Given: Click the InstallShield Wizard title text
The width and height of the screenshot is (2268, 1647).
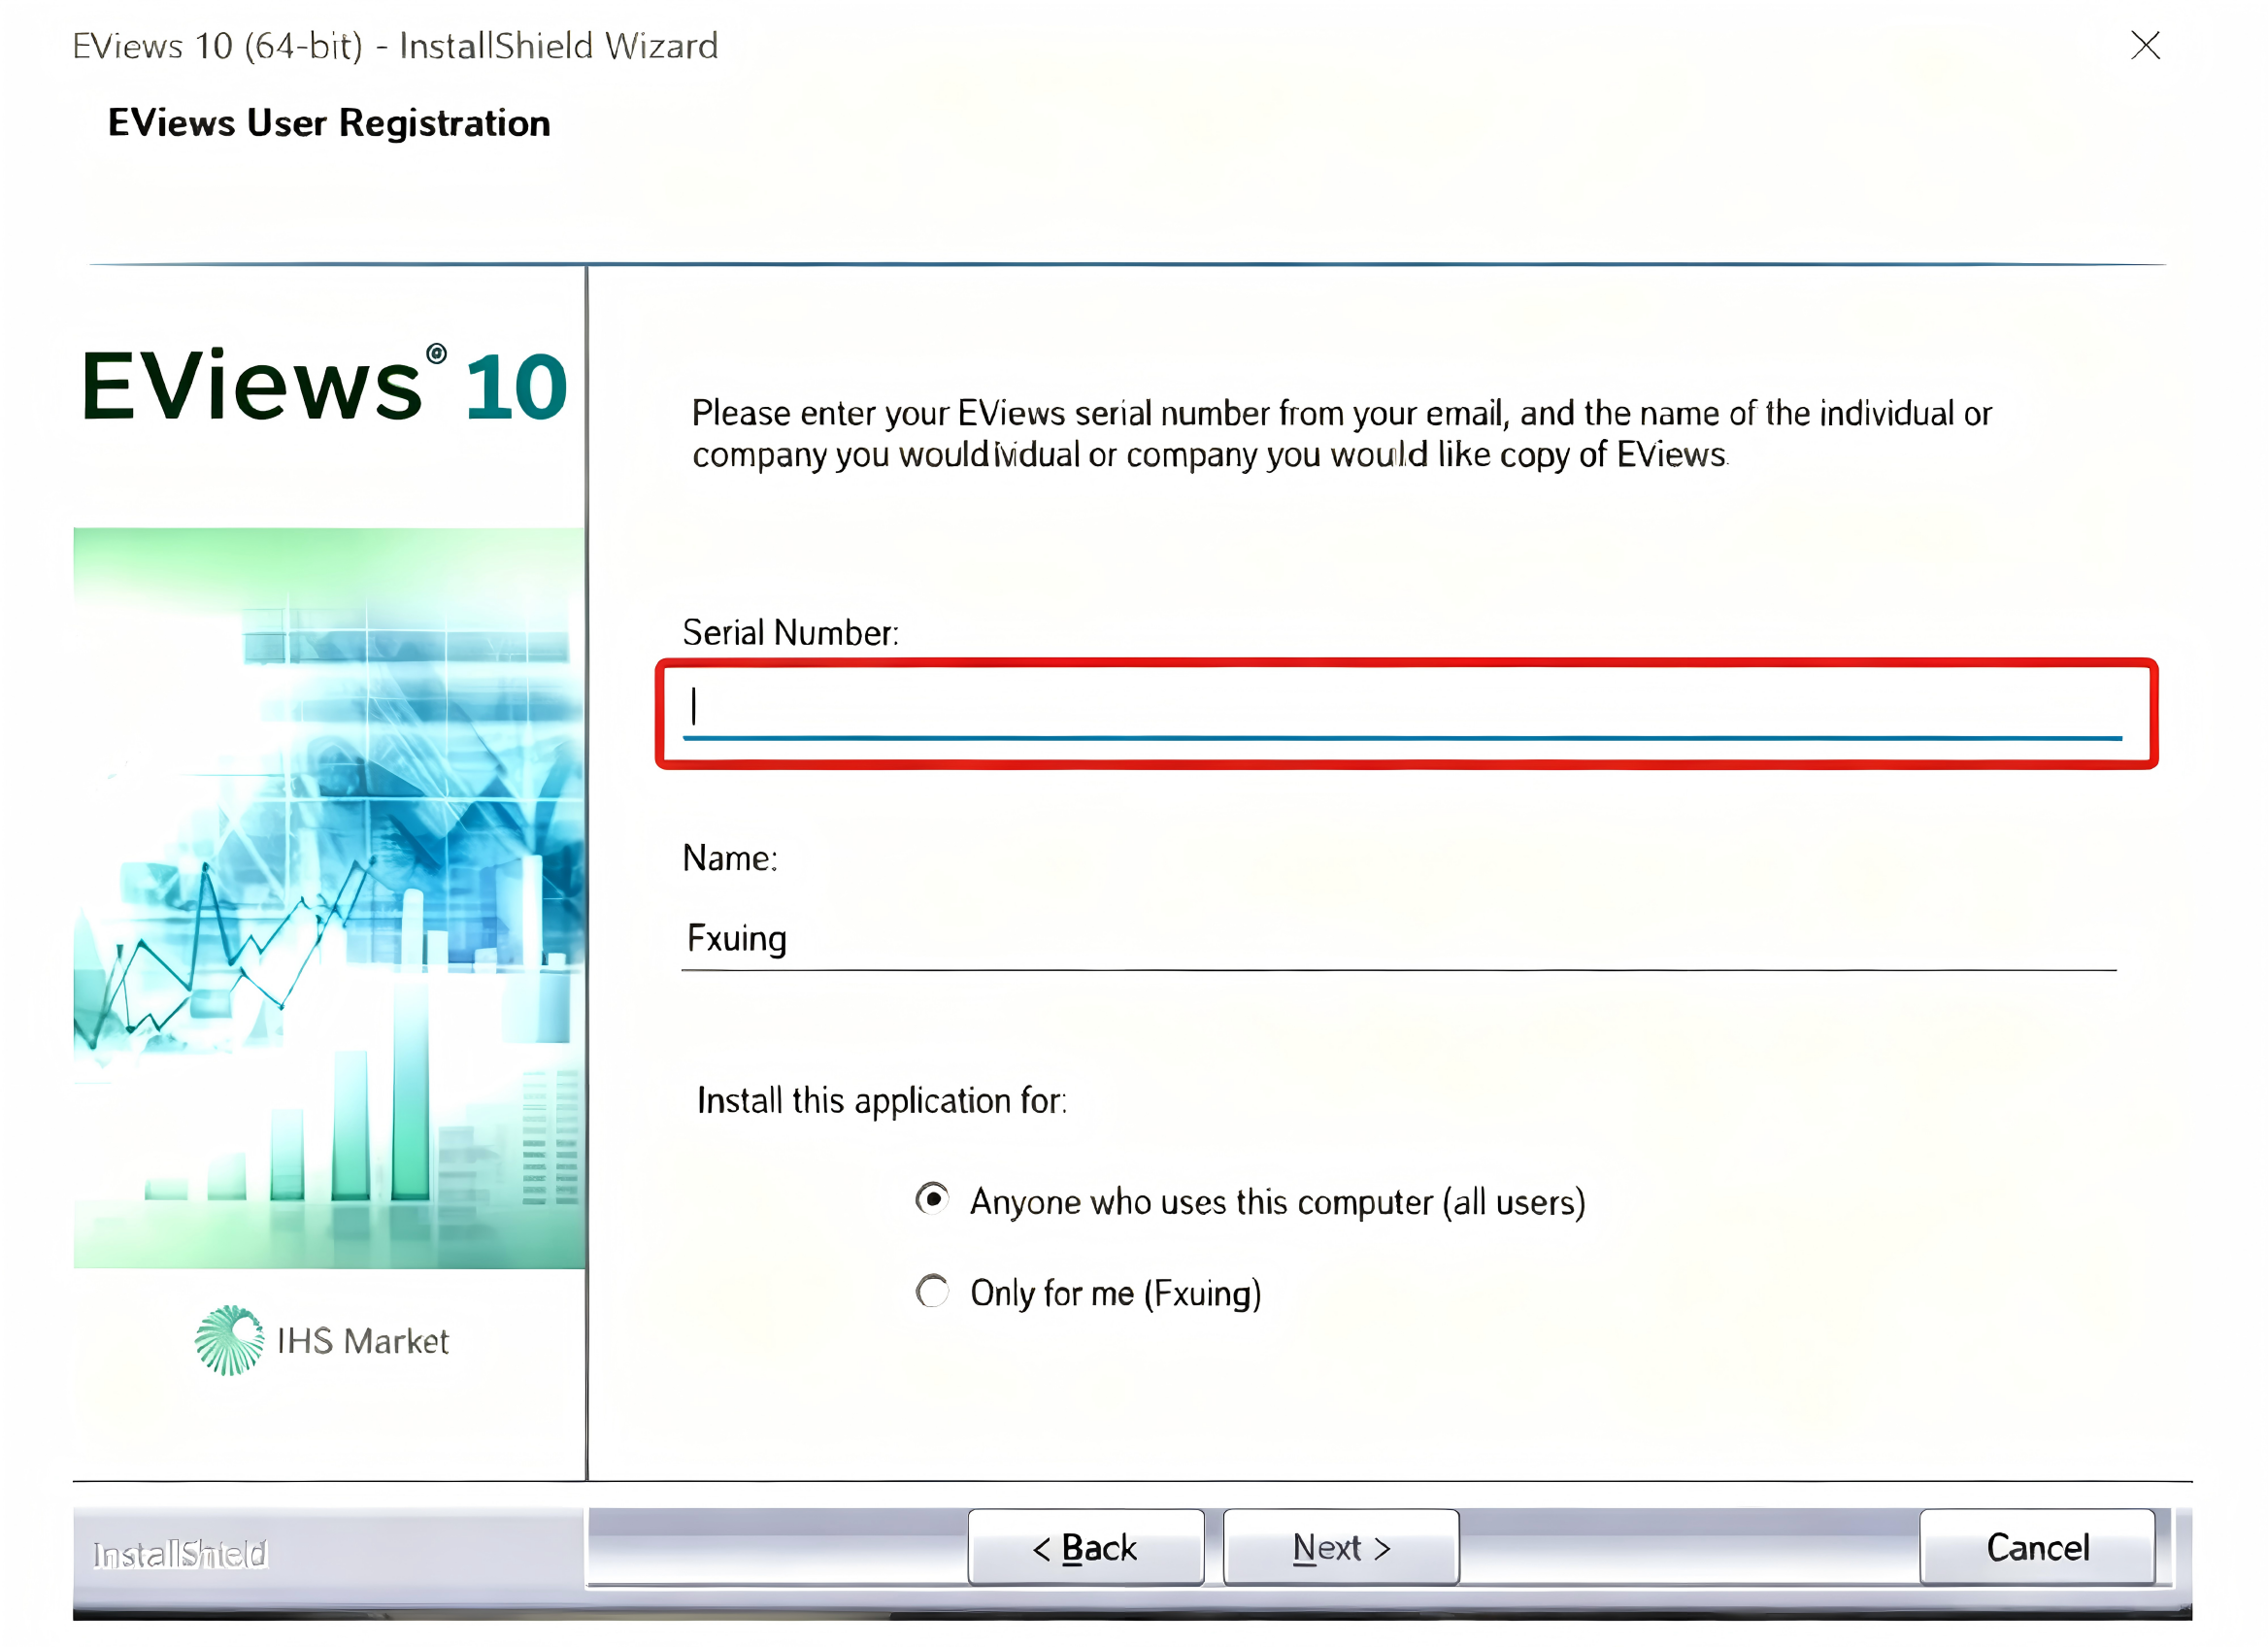Looking at the screenshot, I should tap(395, 46).
